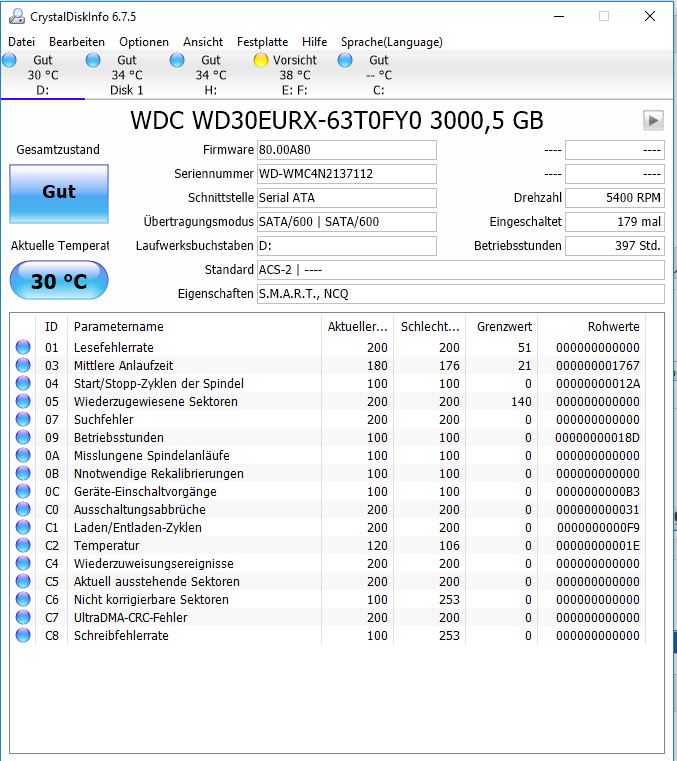
Task: Click status icon of Suchfehler row
Action: coord(23,419)
